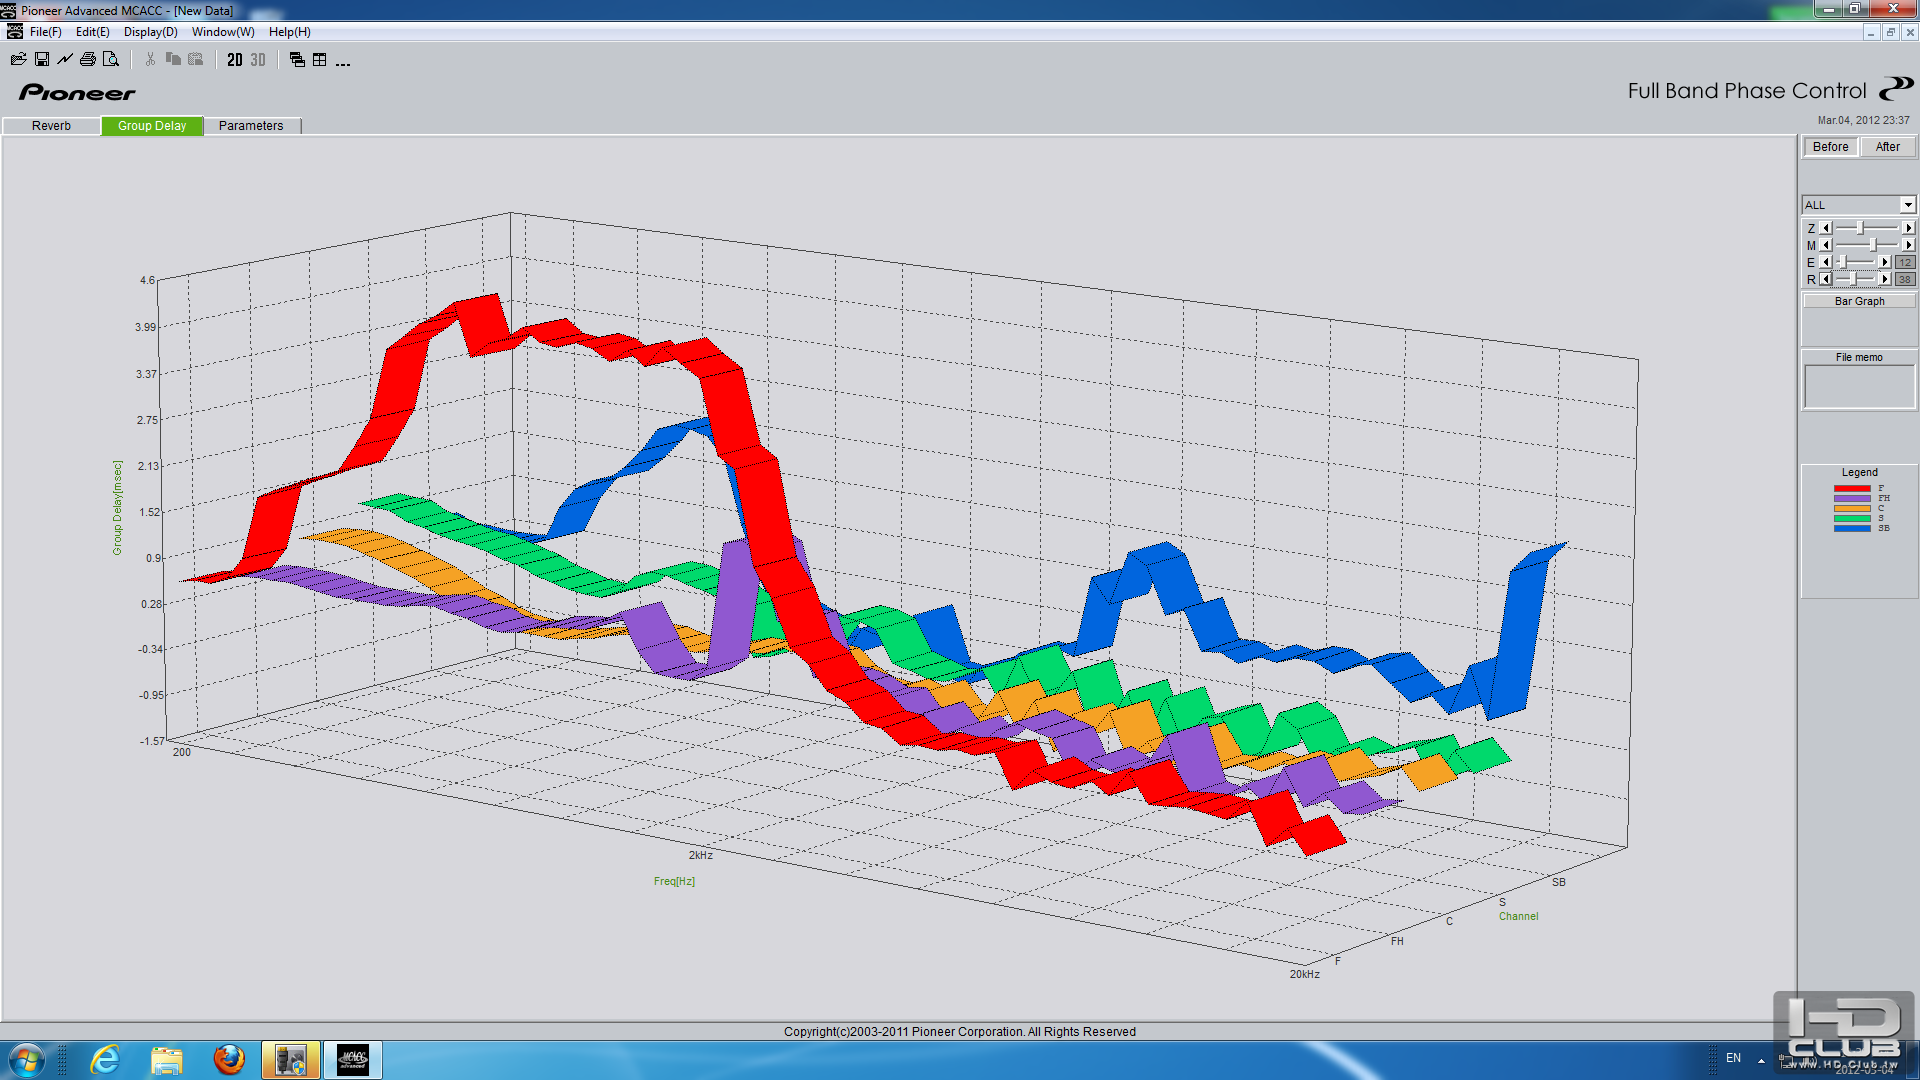Click the Paste toolbar icon
1920x1080 pixels.
[x=196, y=60]
